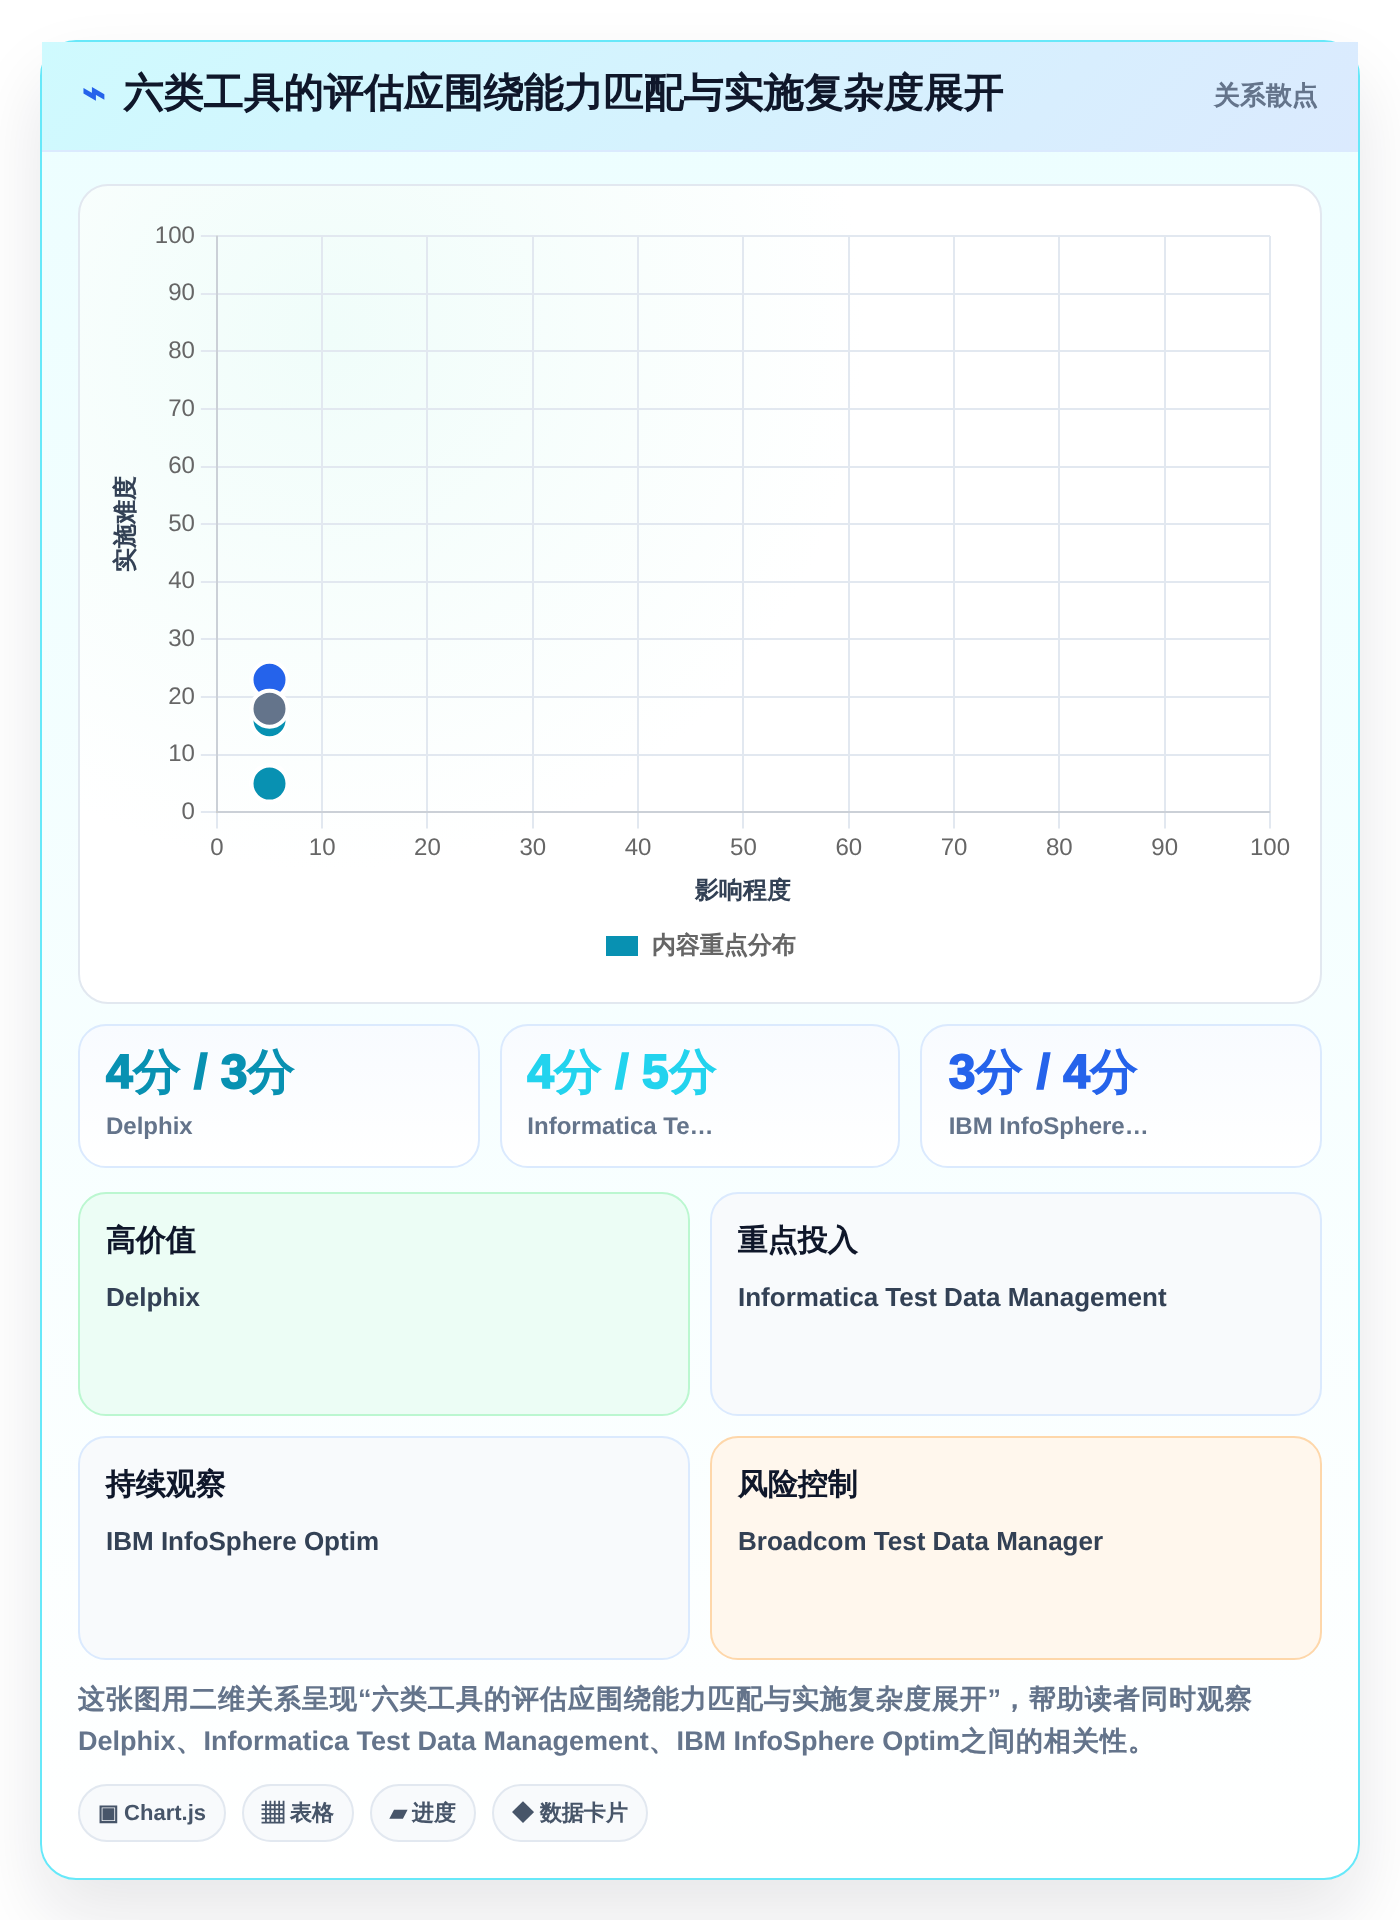The image size is (1400, 1920).
Task: Click the 4分 / 3分 score value
Action: 200,1072
